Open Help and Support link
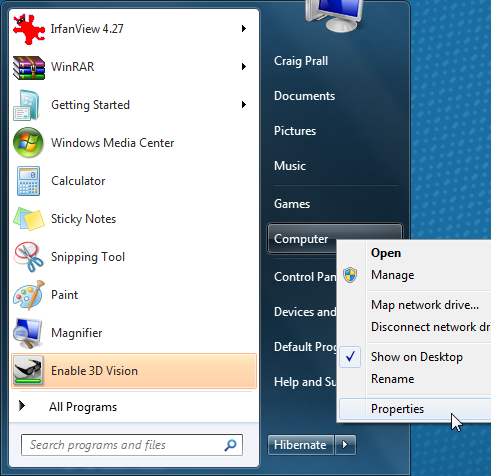Screen dimensions: 491x476 point(305,382)
